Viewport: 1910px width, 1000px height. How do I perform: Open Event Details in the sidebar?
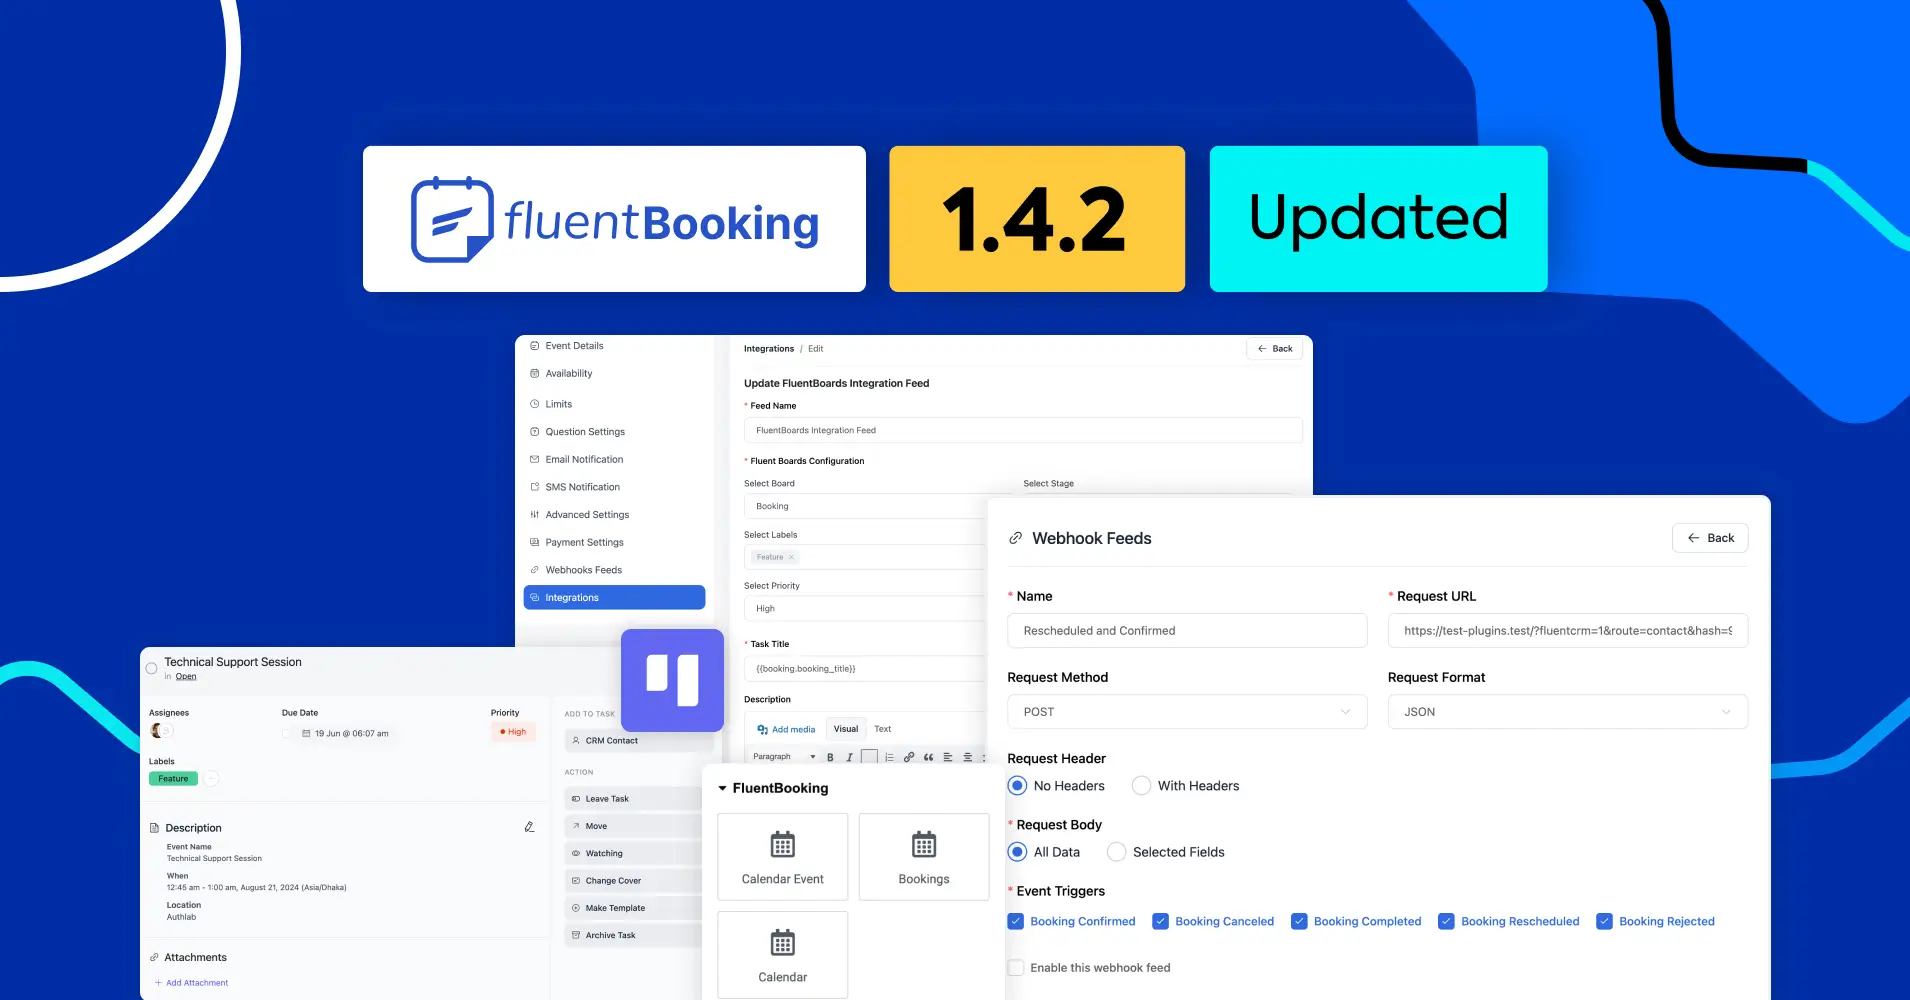coord(567,346)
